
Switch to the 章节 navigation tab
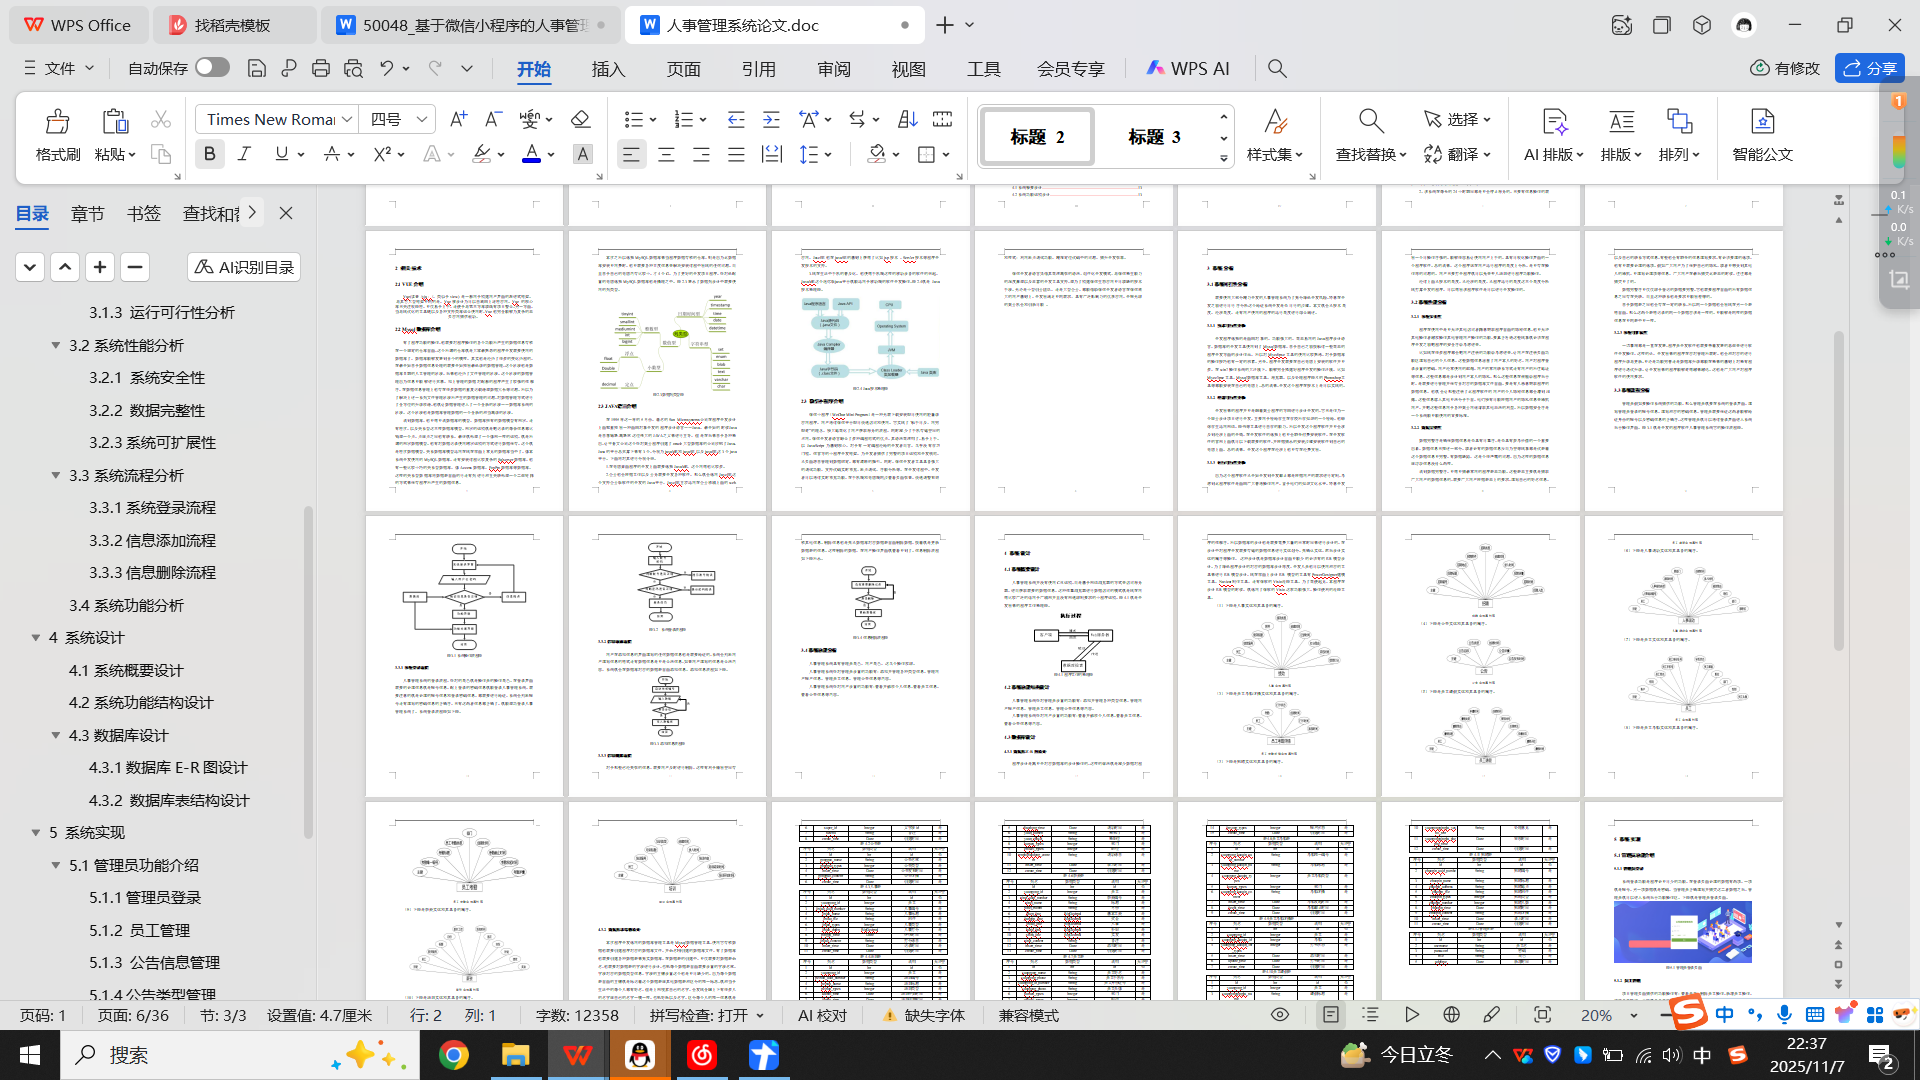(87, 213)
